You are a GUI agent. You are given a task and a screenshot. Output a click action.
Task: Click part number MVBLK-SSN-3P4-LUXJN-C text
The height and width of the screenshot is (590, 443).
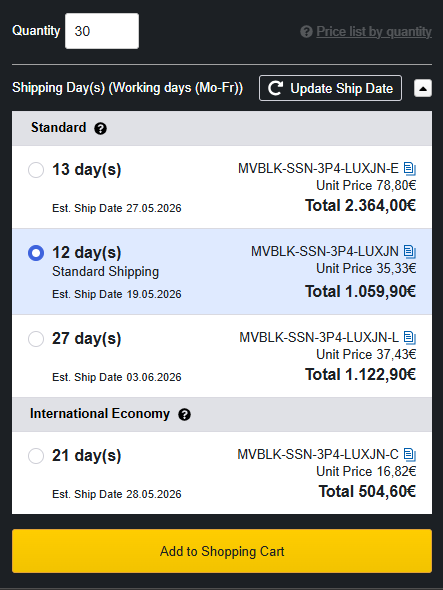[318, 454]
